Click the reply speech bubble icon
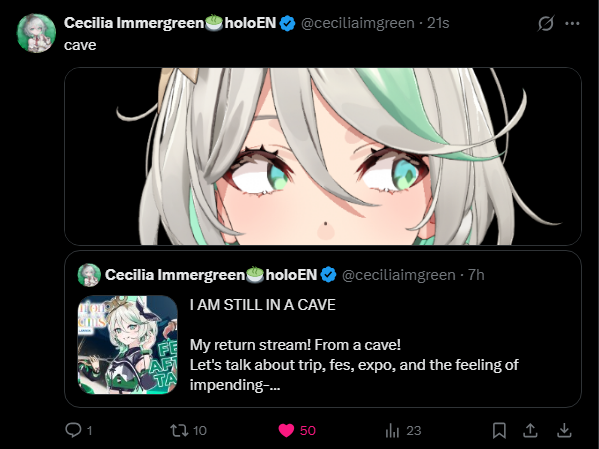The height and width of the screenshot is (449, 599). 73,430
